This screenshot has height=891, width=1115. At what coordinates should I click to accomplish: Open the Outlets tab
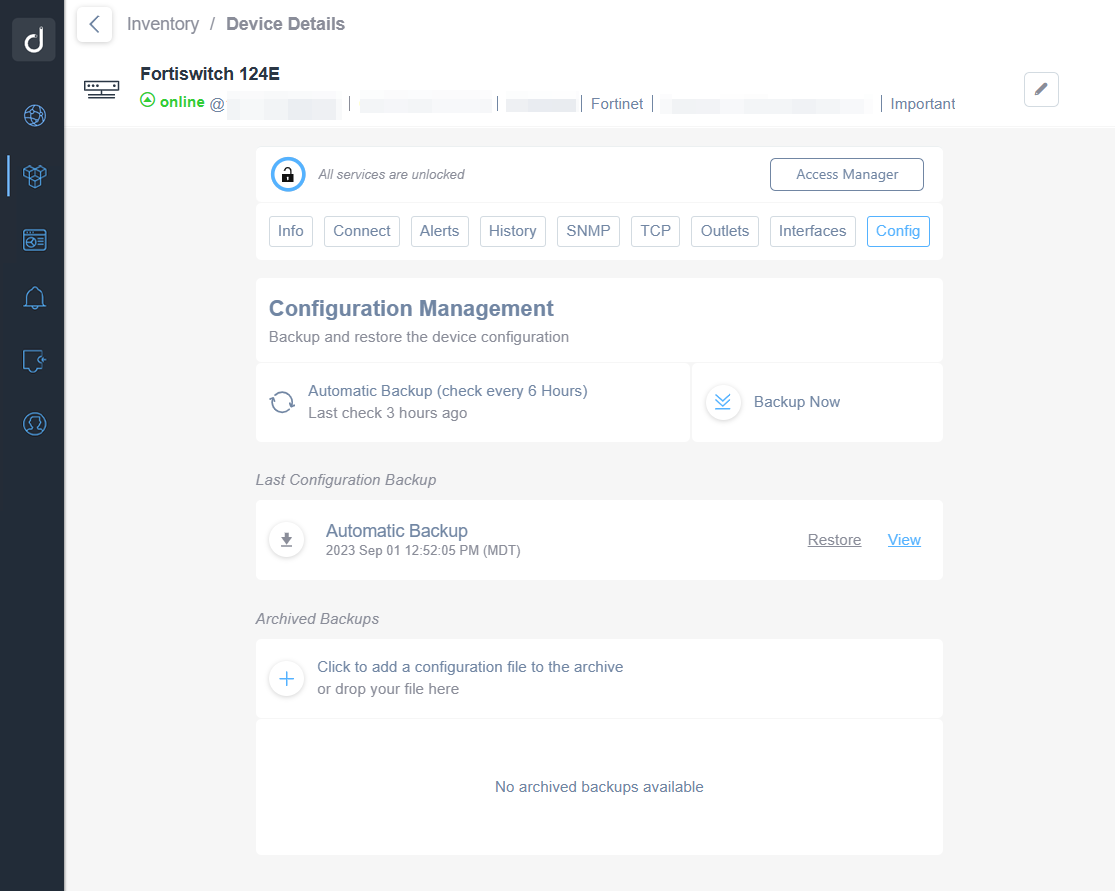(x=725, y=231)
